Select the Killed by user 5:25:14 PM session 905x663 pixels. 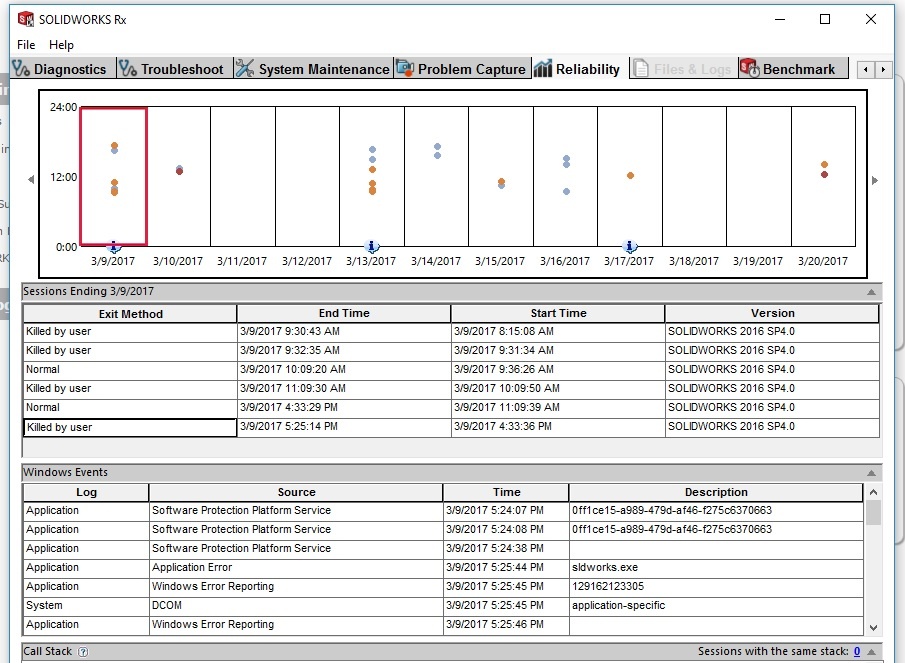(451, 427)
